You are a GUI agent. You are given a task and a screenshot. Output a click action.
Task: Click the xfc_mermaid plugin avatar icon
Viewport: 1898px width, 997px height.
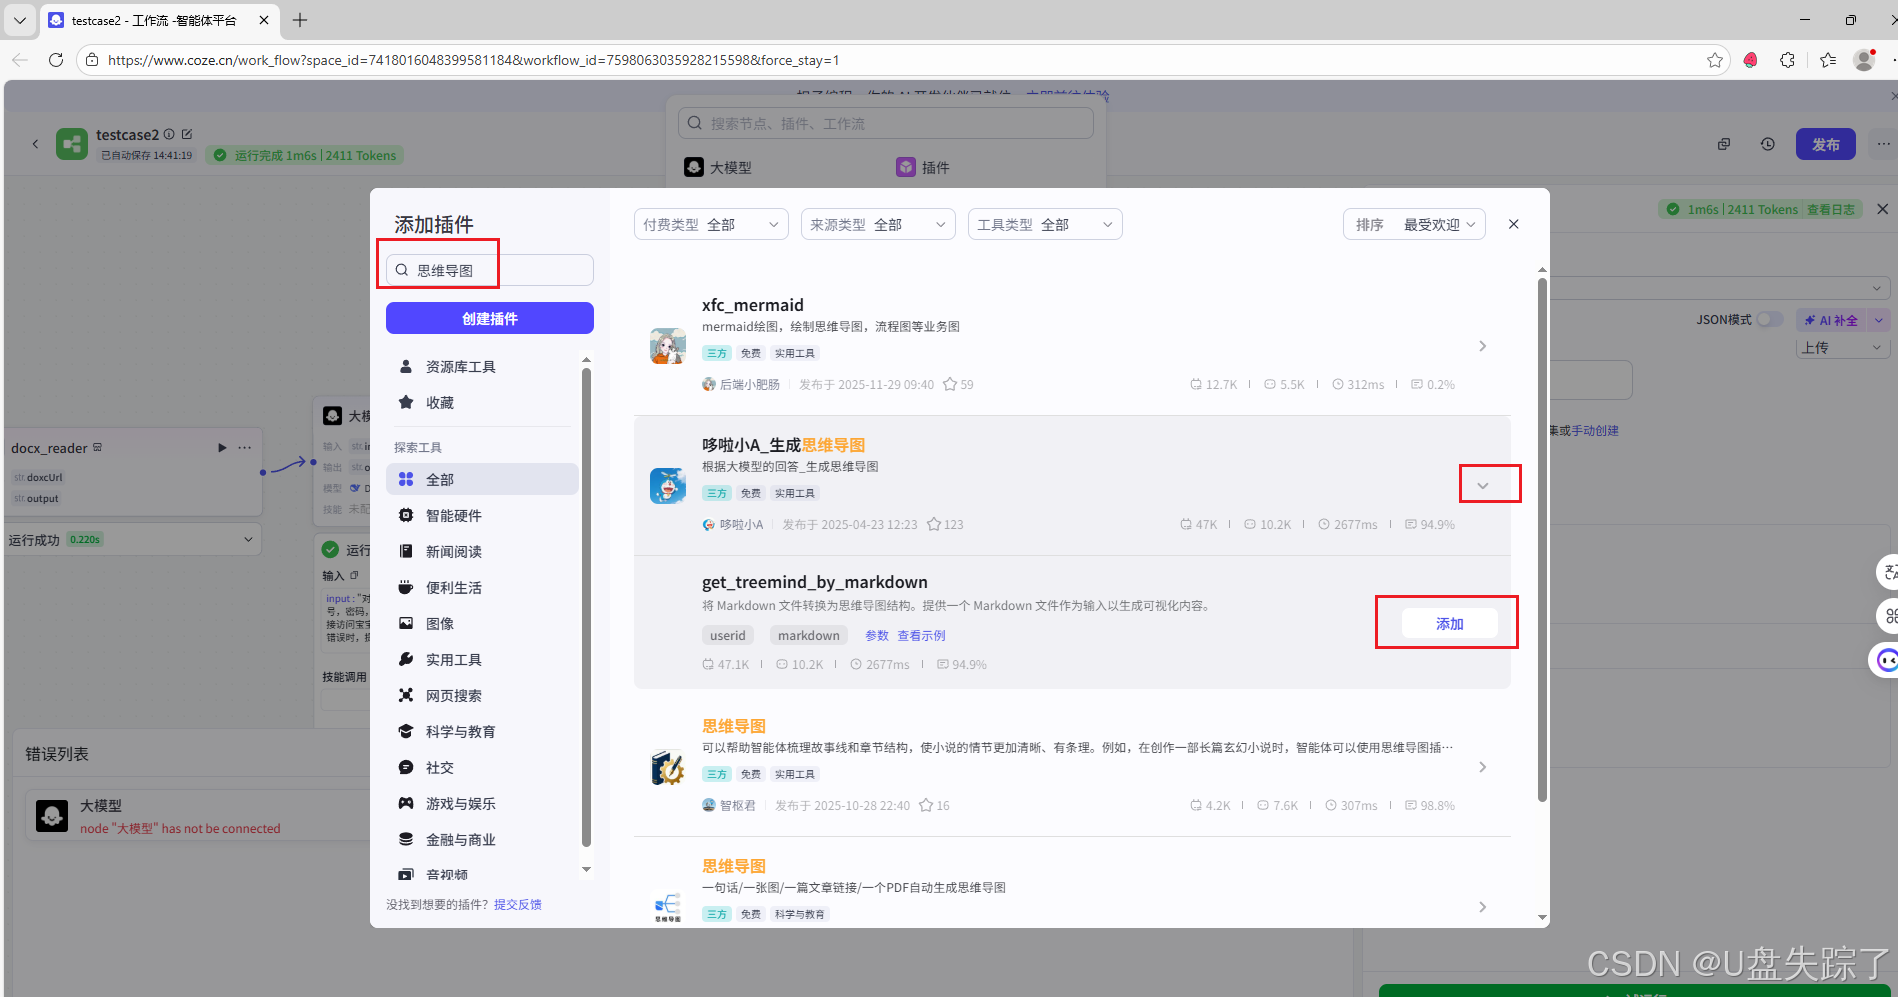[x=668, y=346]
